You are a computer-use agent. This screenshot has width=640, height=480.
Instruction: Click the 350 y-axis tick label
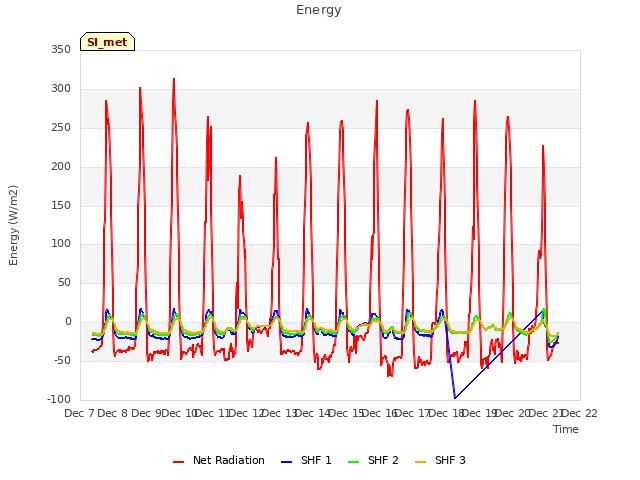point(61,50)
